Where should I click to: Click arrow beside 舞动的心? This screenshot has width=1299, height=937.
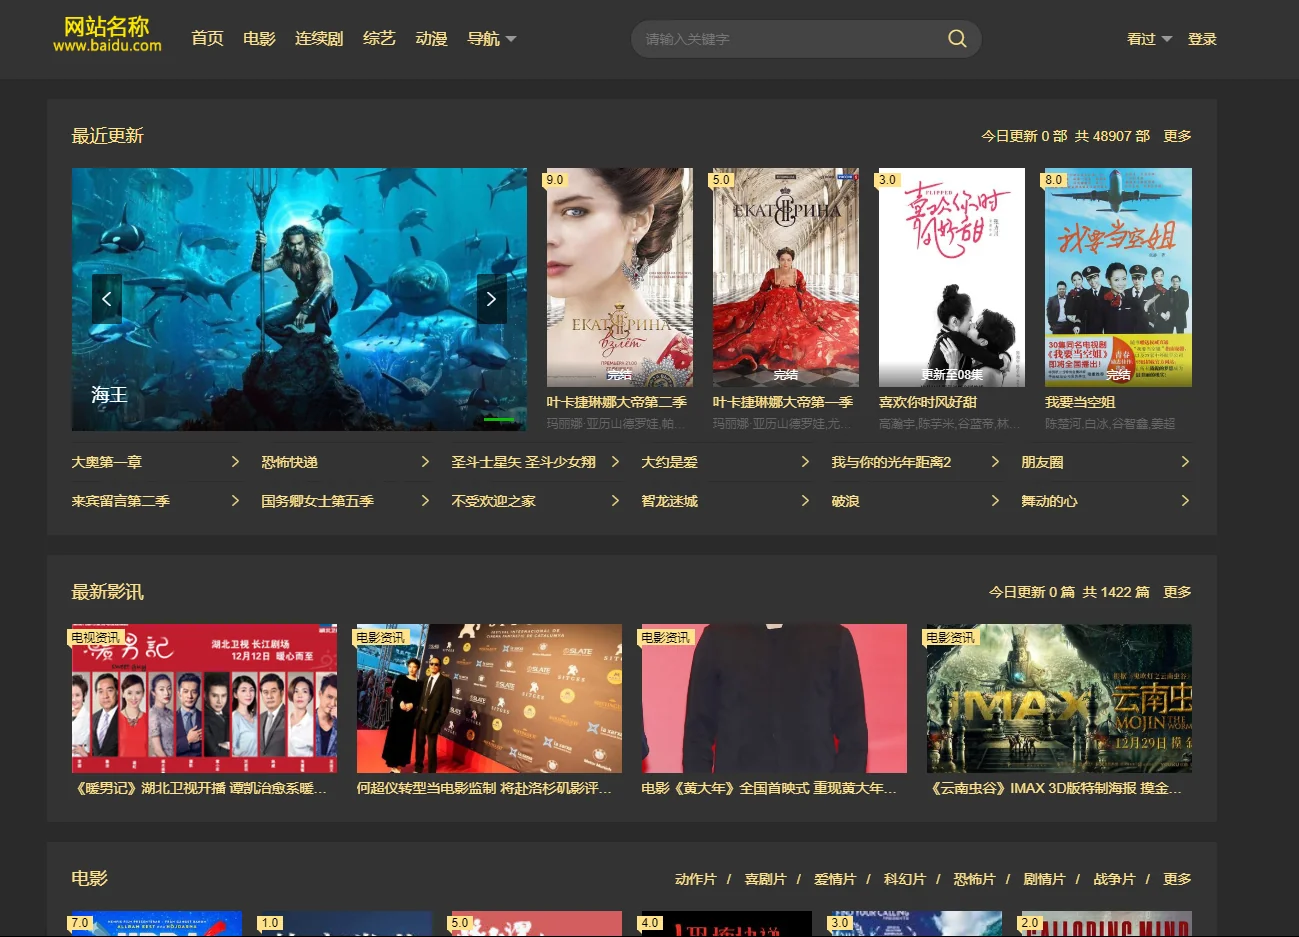(x=1185, y=501)
